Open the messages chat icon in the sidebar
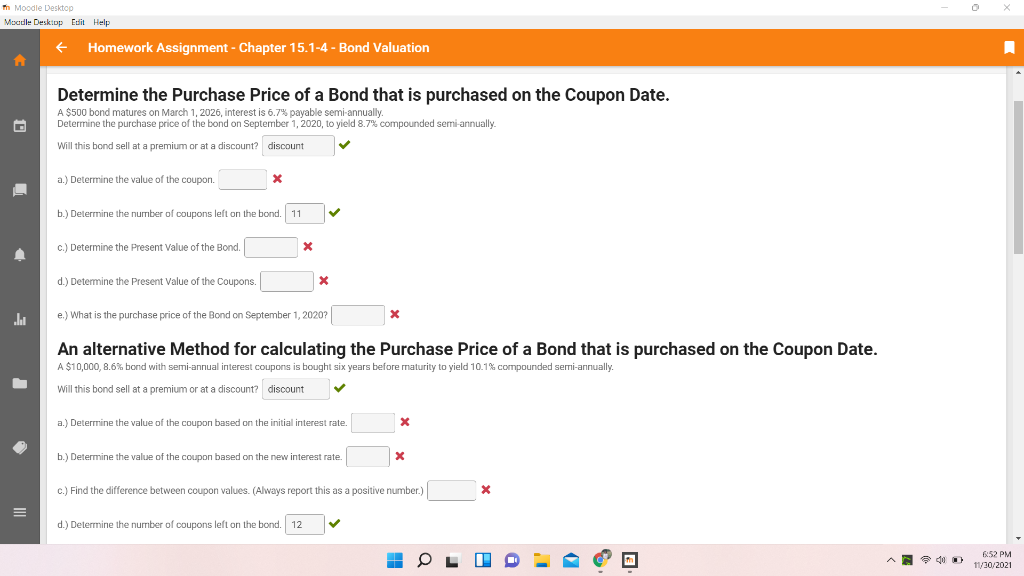1024x576 pixels. [20, 190]
